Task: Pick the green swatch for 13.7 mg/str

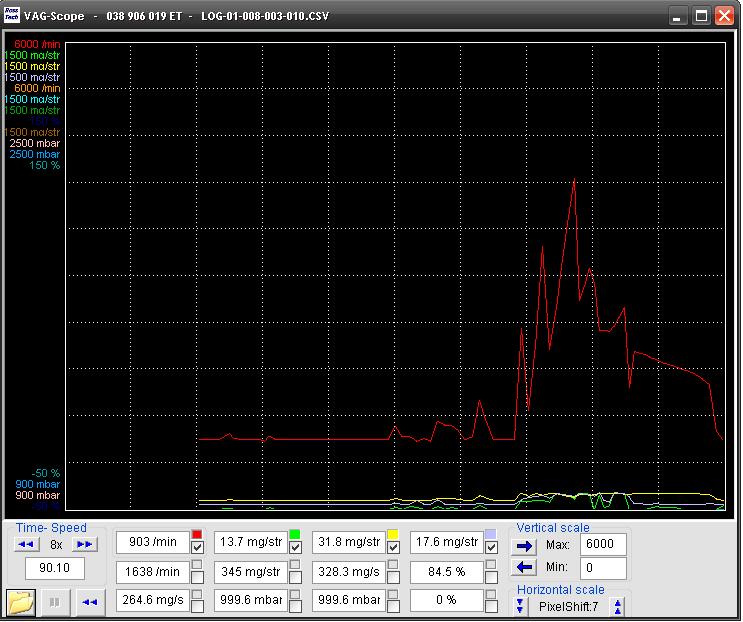Action: [x=295, y=535]
